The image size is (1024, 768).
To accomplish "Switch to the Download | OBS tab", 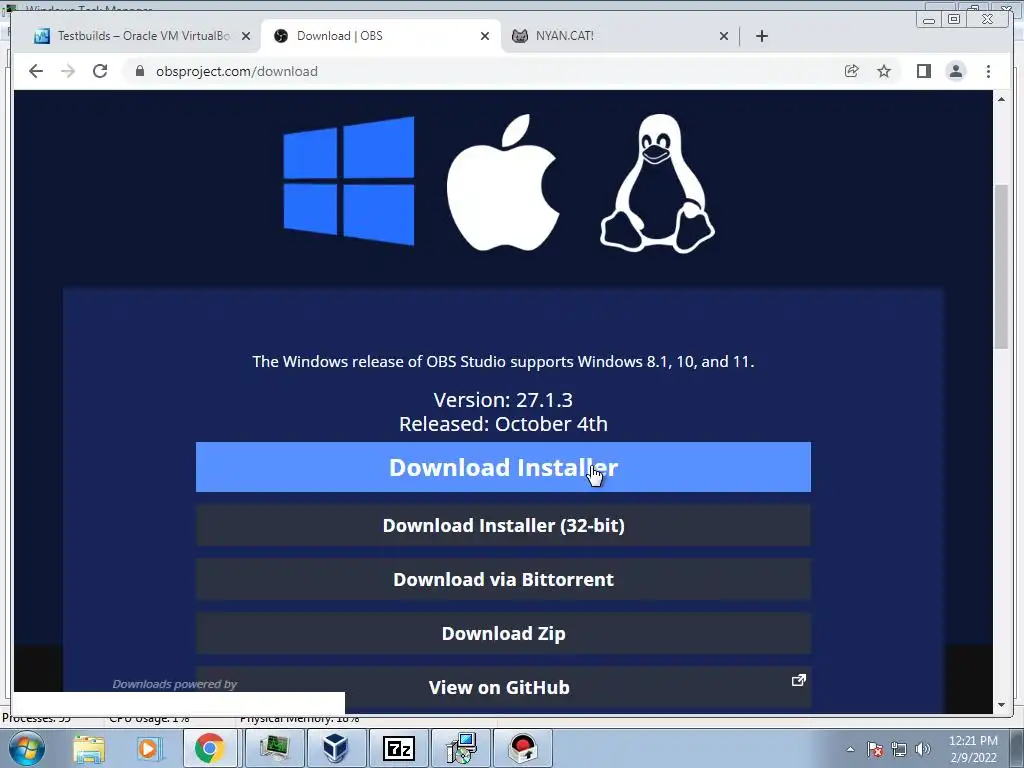I will (x=381, y=36).
